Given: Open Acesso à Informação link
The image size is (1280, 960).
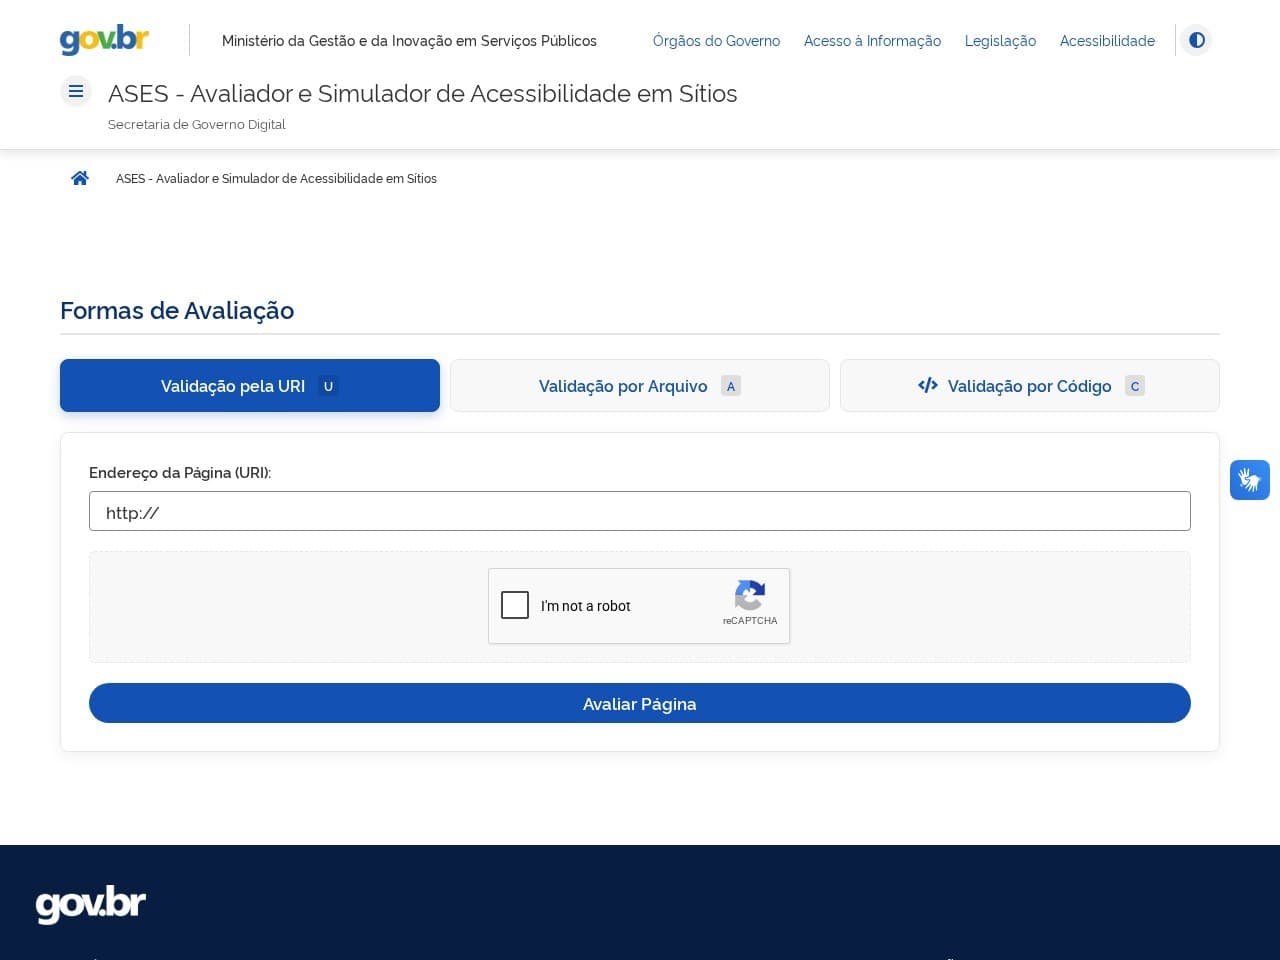Looking at the screenshot, I should point(872,41).
